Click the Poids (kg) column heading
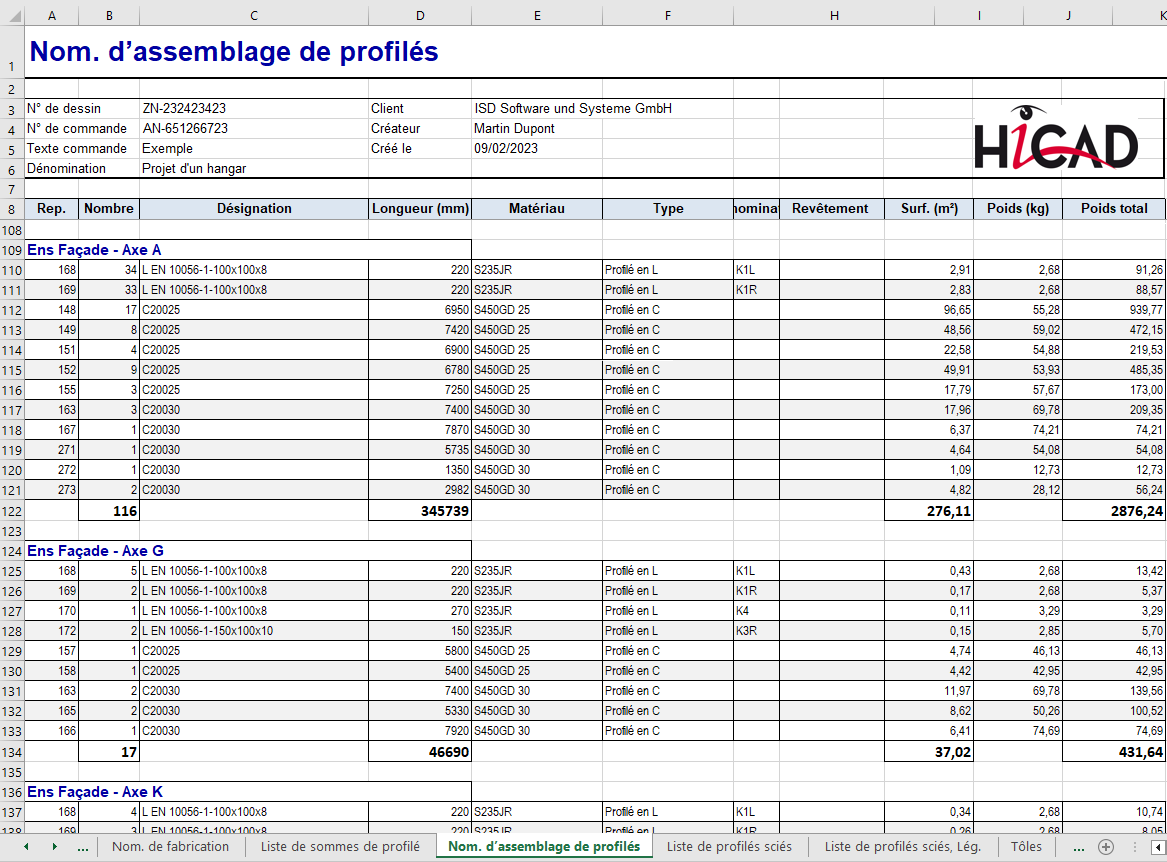 tap(1017, 209)
